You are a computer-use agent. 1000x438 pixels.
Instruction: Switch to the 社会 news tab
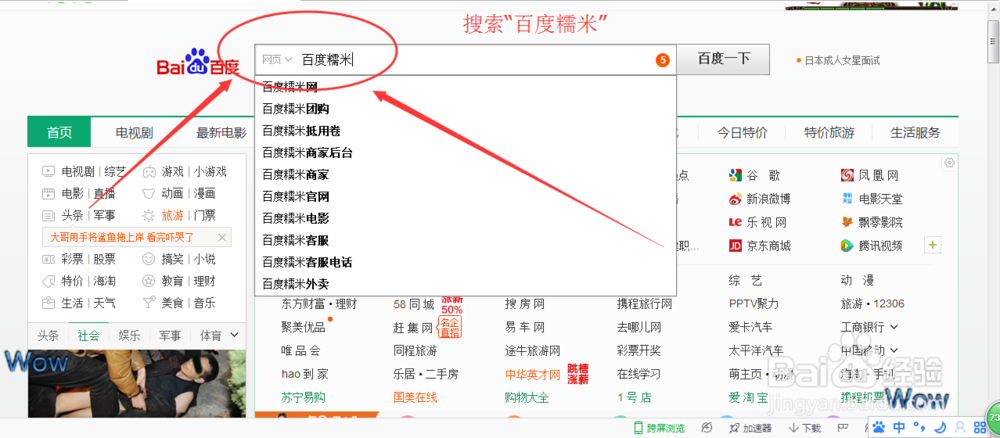89,335
